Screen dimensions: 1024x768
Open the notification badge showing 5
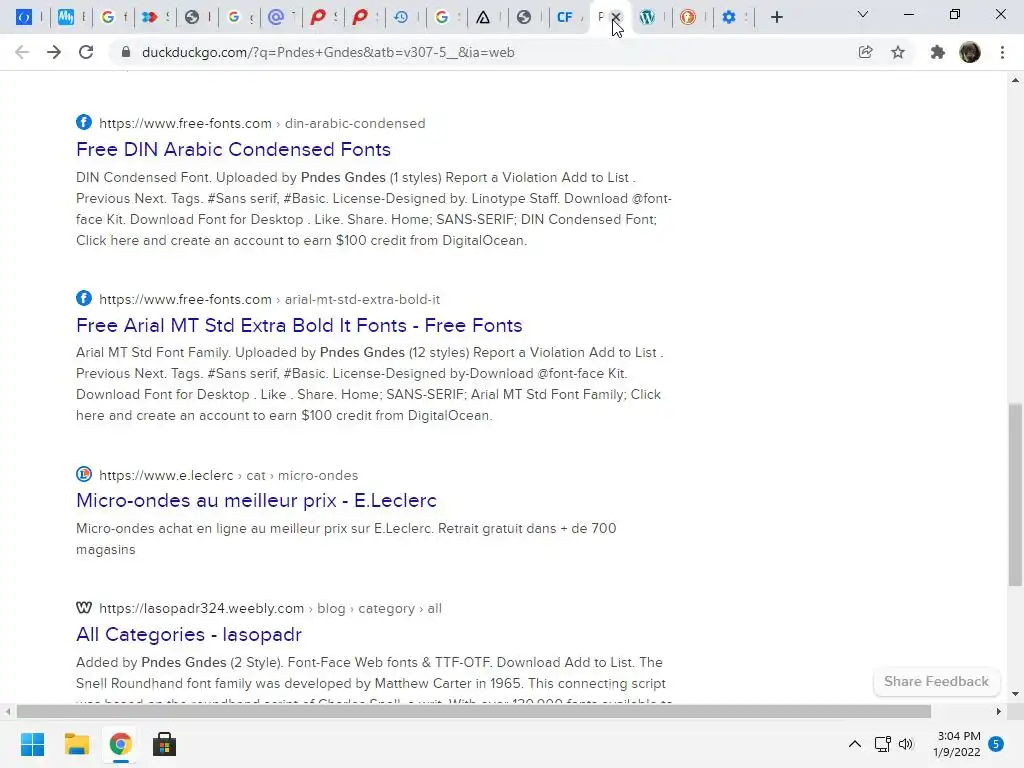point(996,744)
